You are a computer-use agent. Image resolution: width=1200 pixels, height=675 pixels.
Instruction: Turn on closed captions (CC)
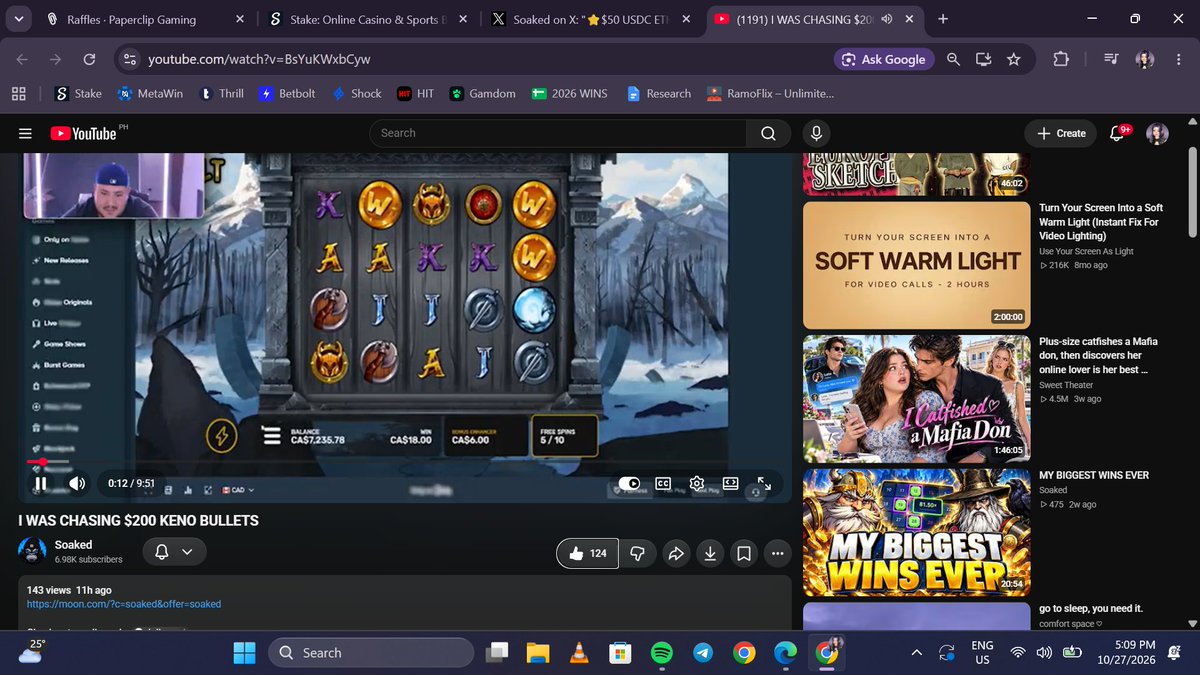pyautogui.click(x=662, y=484)
